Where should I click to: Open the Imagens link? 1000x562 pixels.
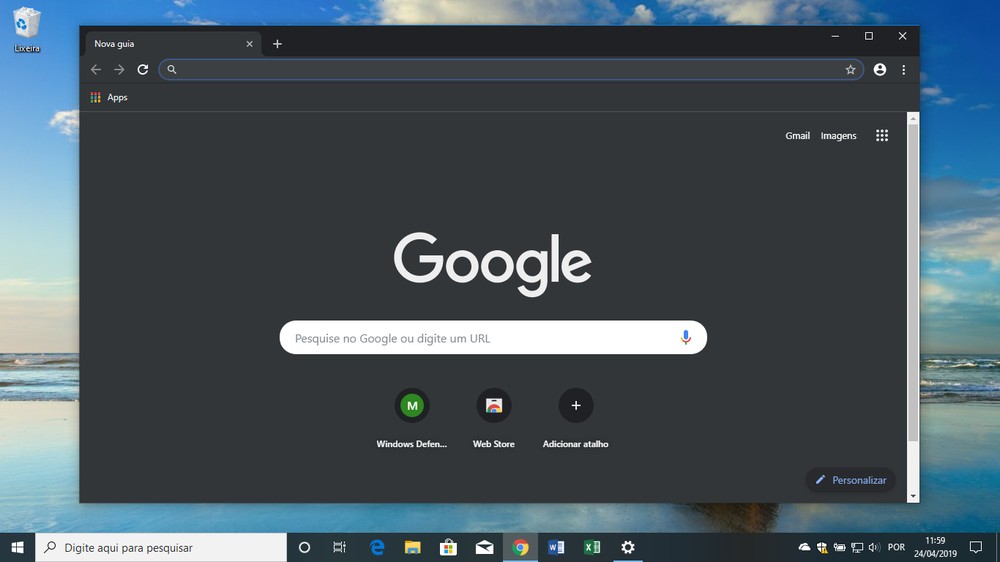[838, 135]
